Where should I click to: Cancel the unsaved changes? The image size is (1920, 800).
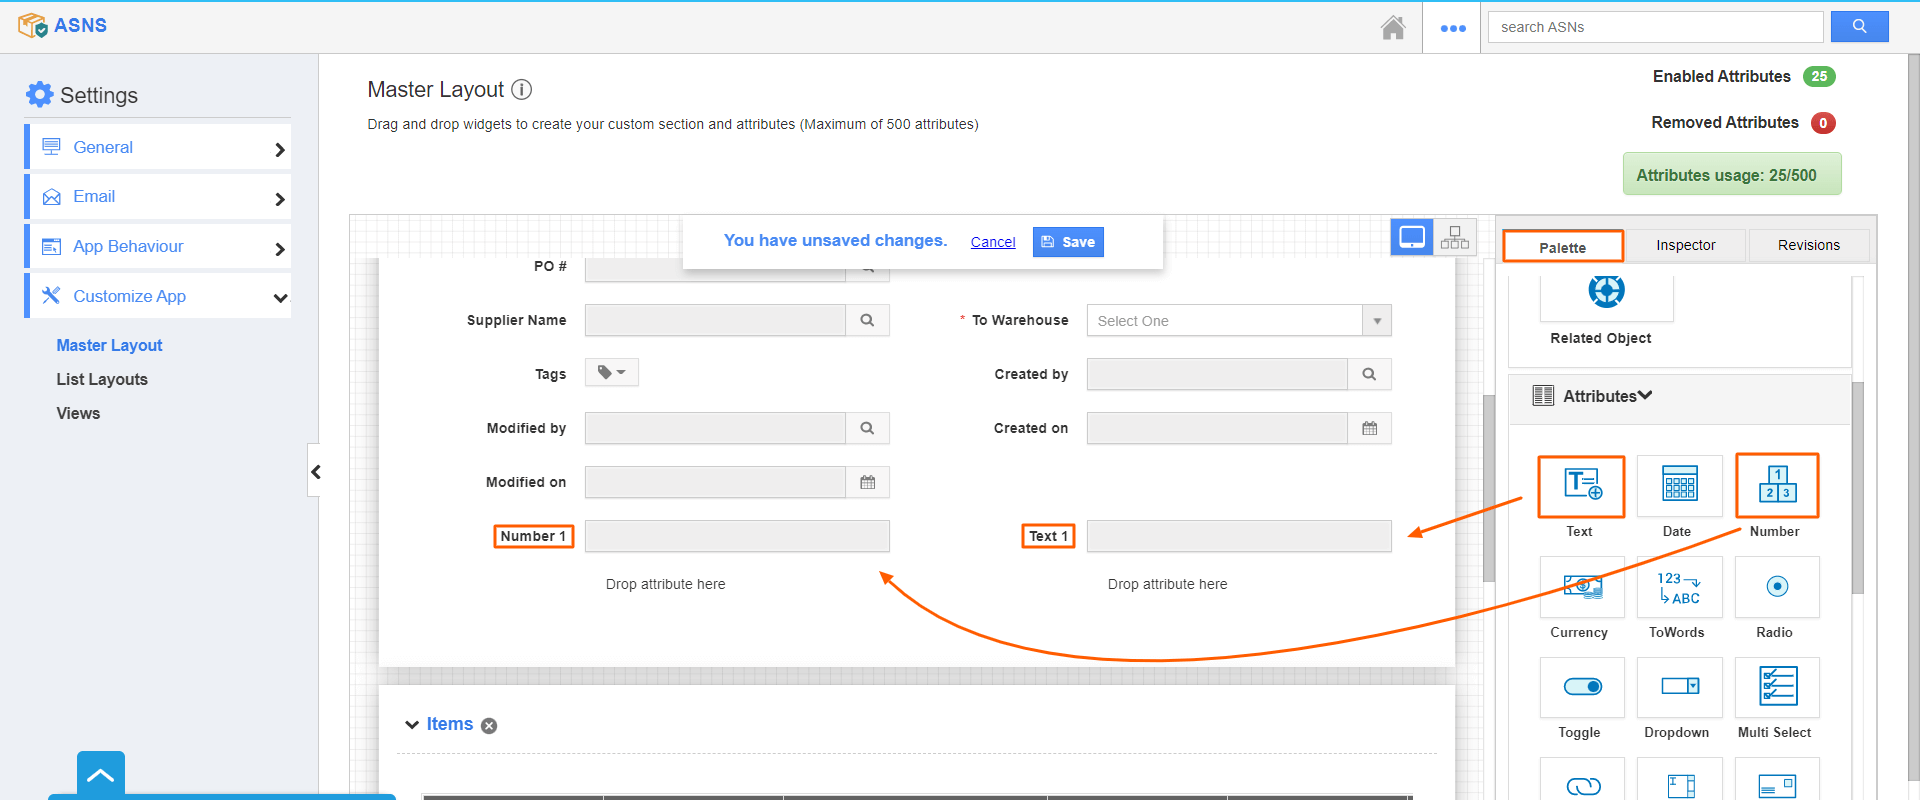click(x=993, y=242)
